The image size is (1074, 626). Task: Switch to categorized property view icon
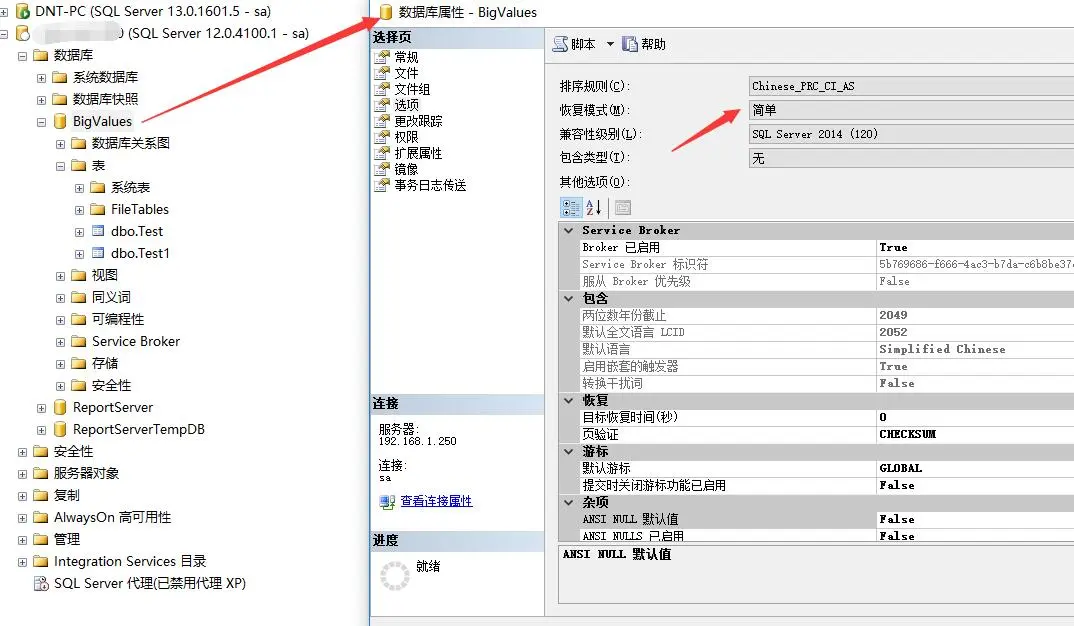tap(571, 208)
